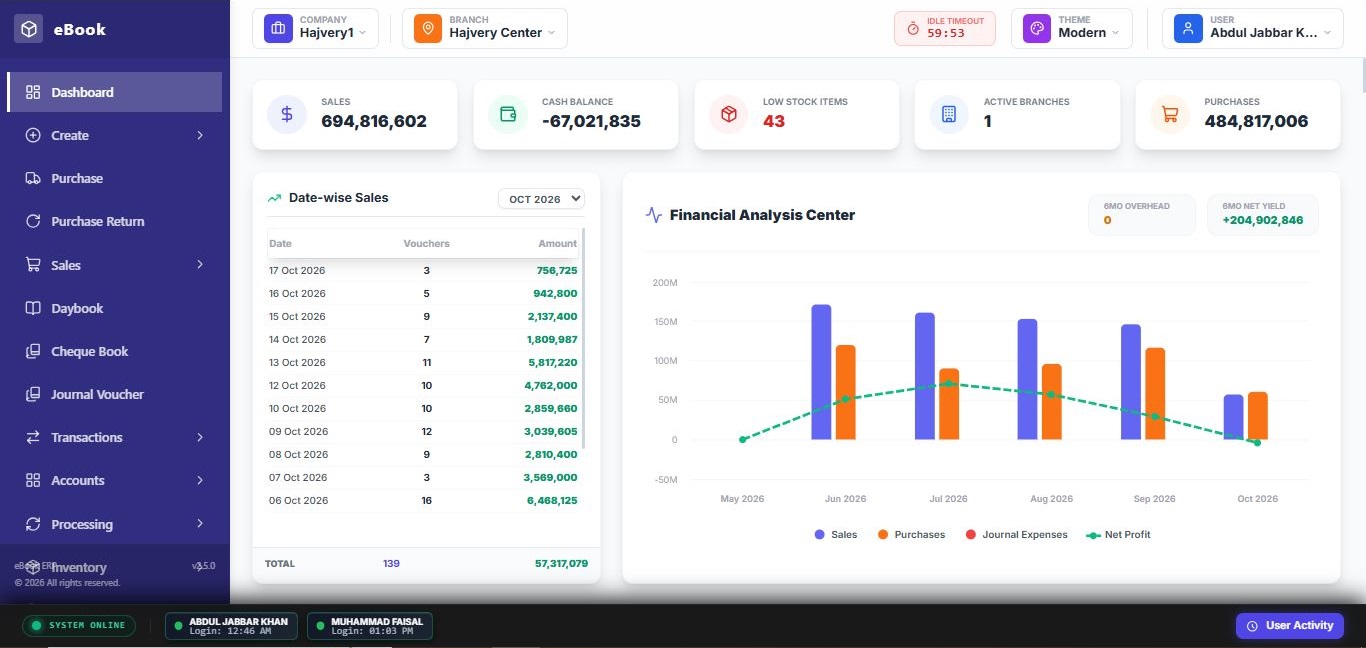This screenshot has height=648, width=1366.
Task: Click the Sales cart icon in sidebar
Action: (33, 265)
